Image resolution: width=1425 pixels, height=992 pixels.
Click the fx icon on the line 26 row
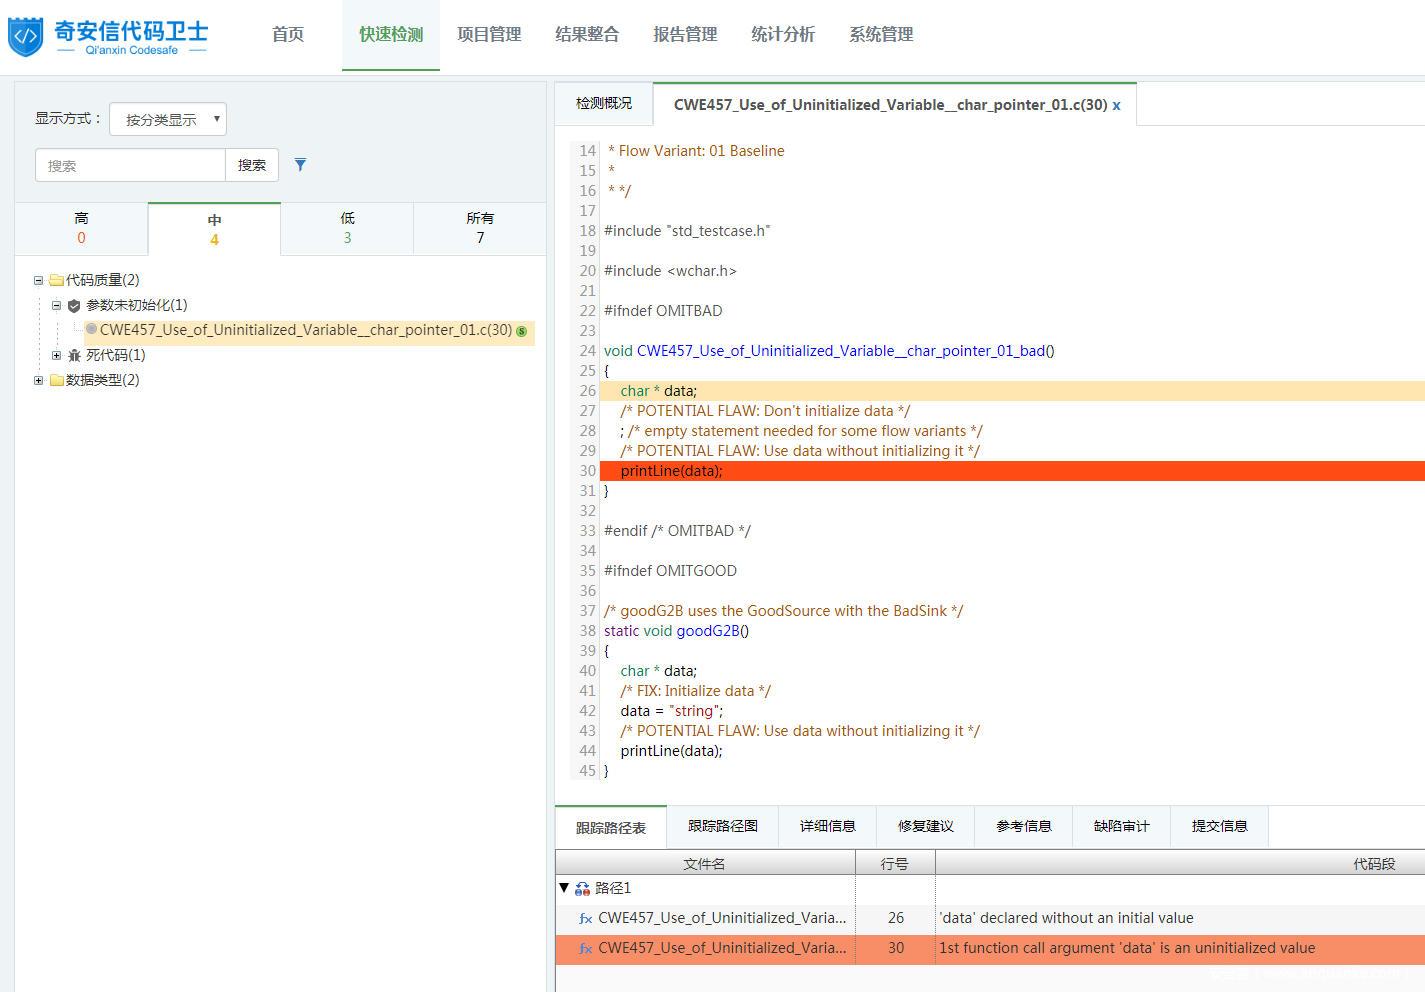586,919
